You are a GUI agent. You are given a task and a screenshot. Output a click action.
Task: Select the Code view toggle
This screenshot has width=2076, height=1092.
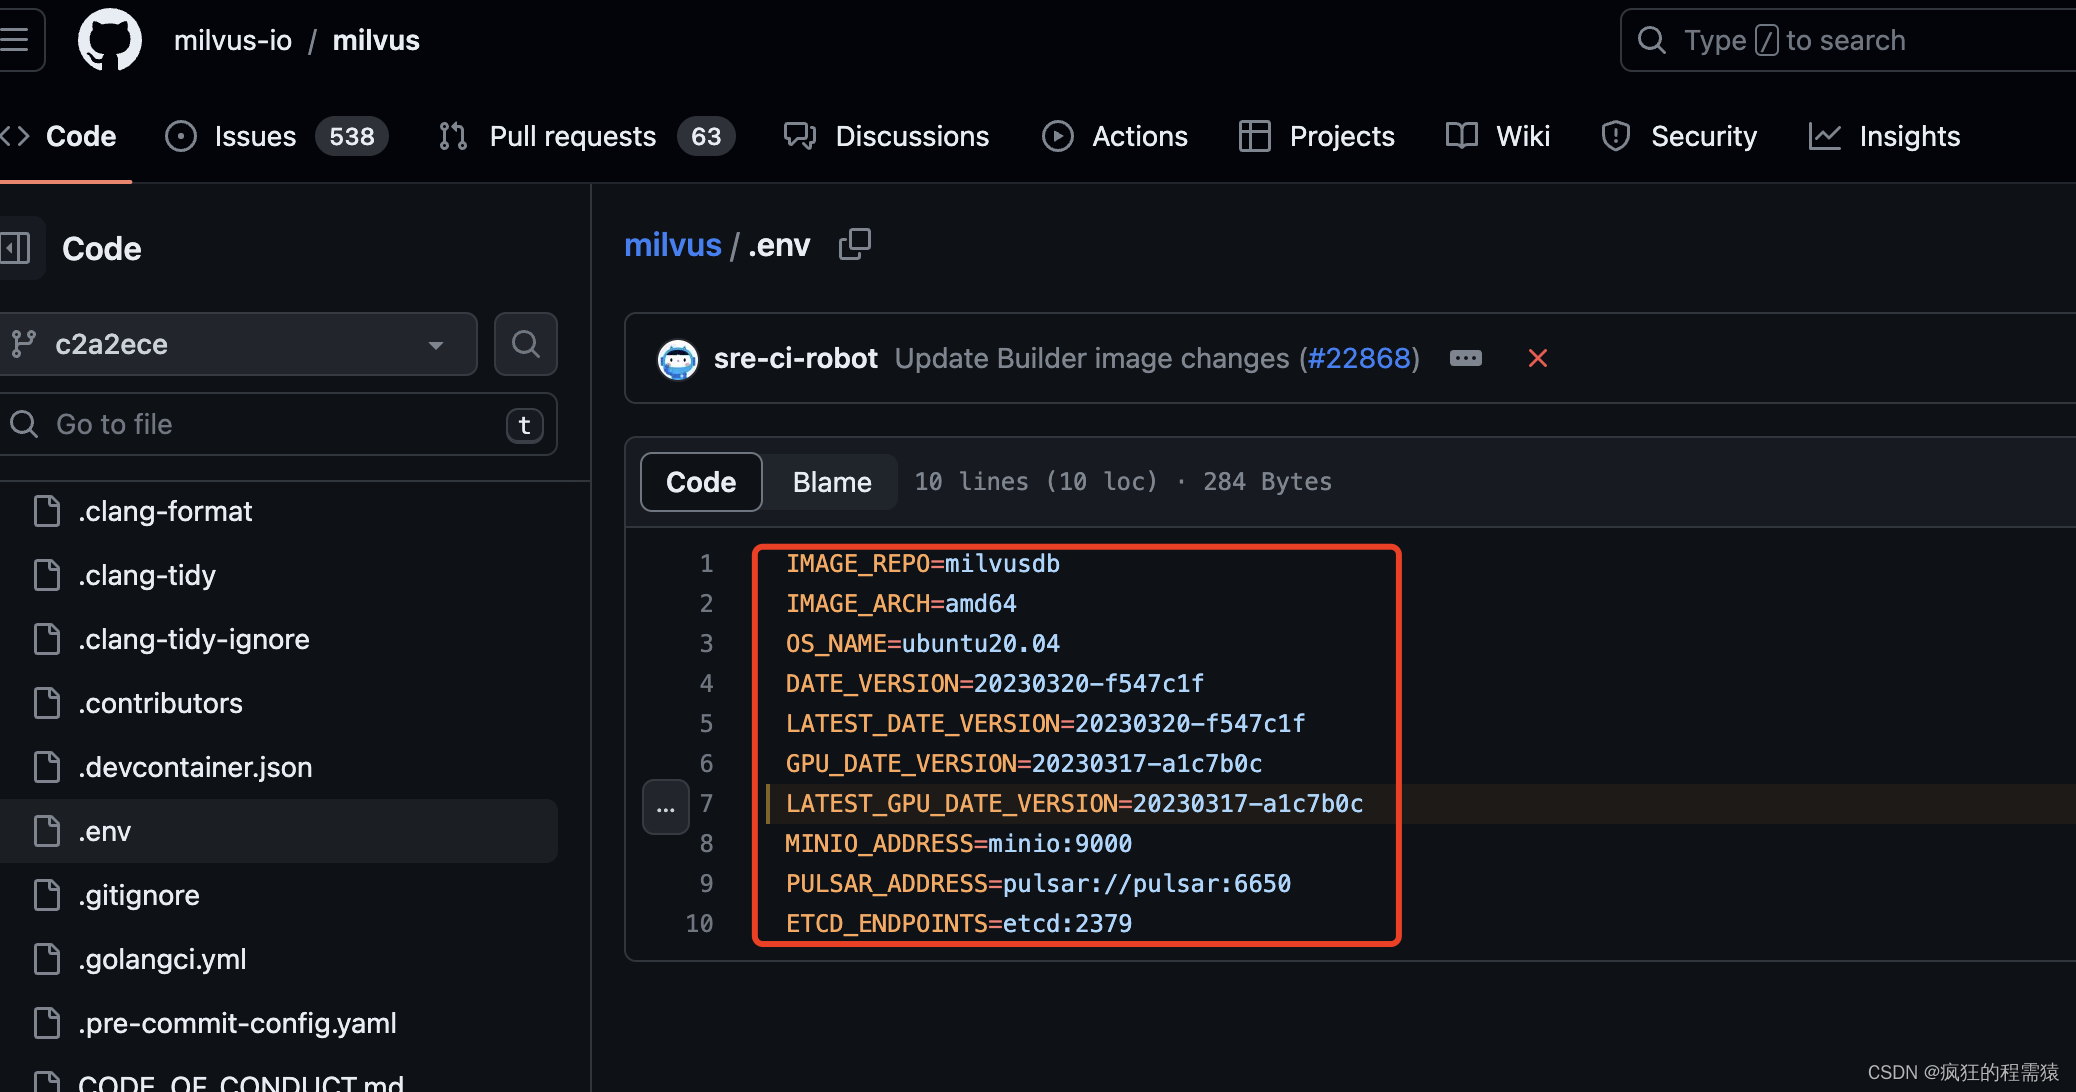click(x=701, y=482)
